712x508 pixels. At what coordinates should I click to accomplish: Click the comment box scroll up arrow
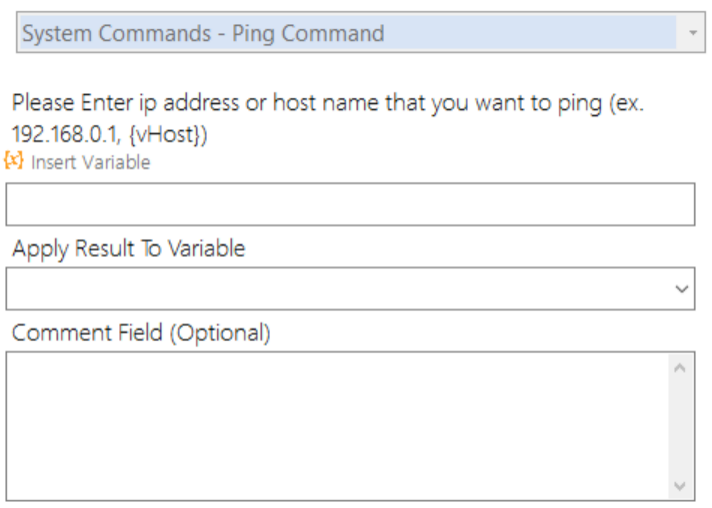[x=680, y=368]
